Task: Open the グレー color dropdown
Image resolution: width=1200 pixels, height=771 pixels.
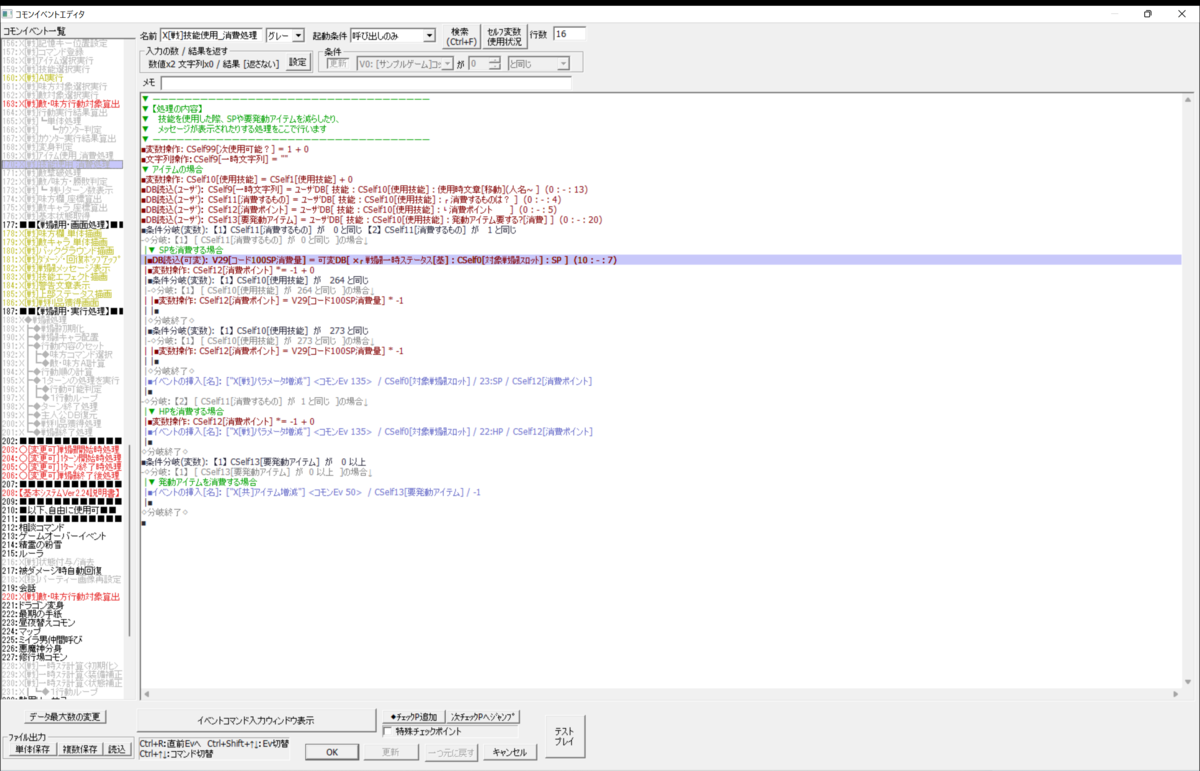Action: [x=283, y=36]
